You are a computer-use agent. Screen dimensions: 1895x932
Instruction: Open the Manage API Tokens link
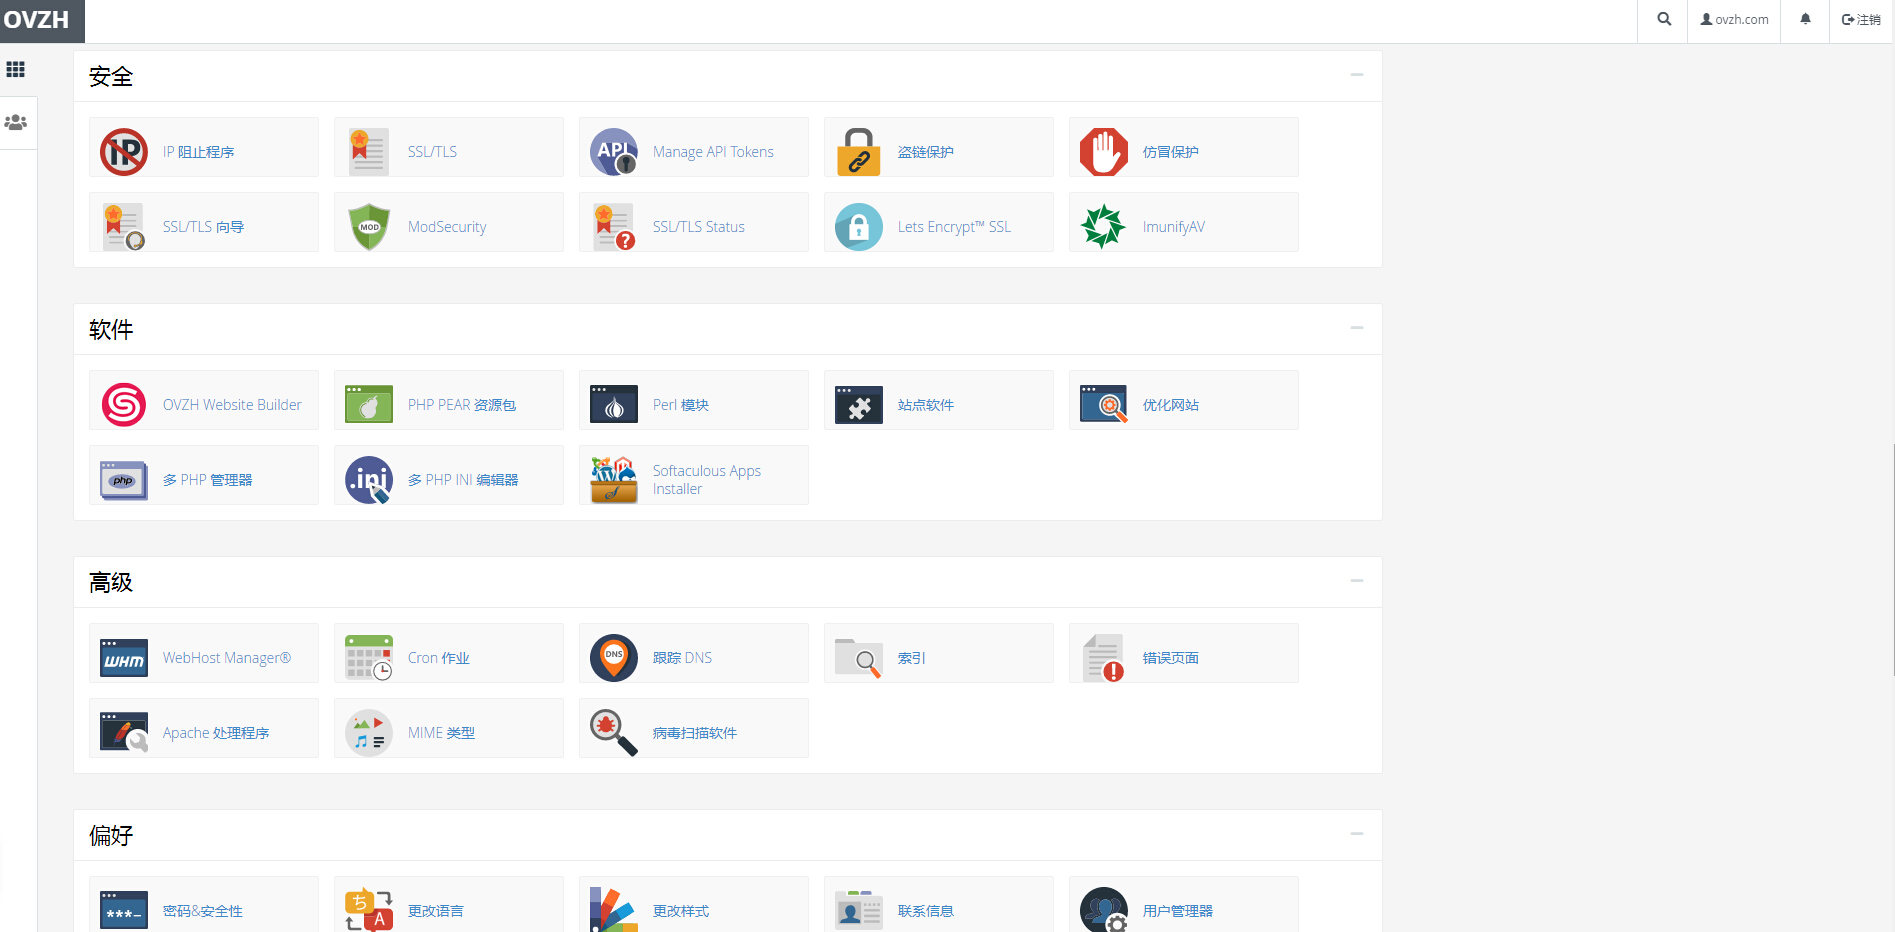tap(713, 152)
